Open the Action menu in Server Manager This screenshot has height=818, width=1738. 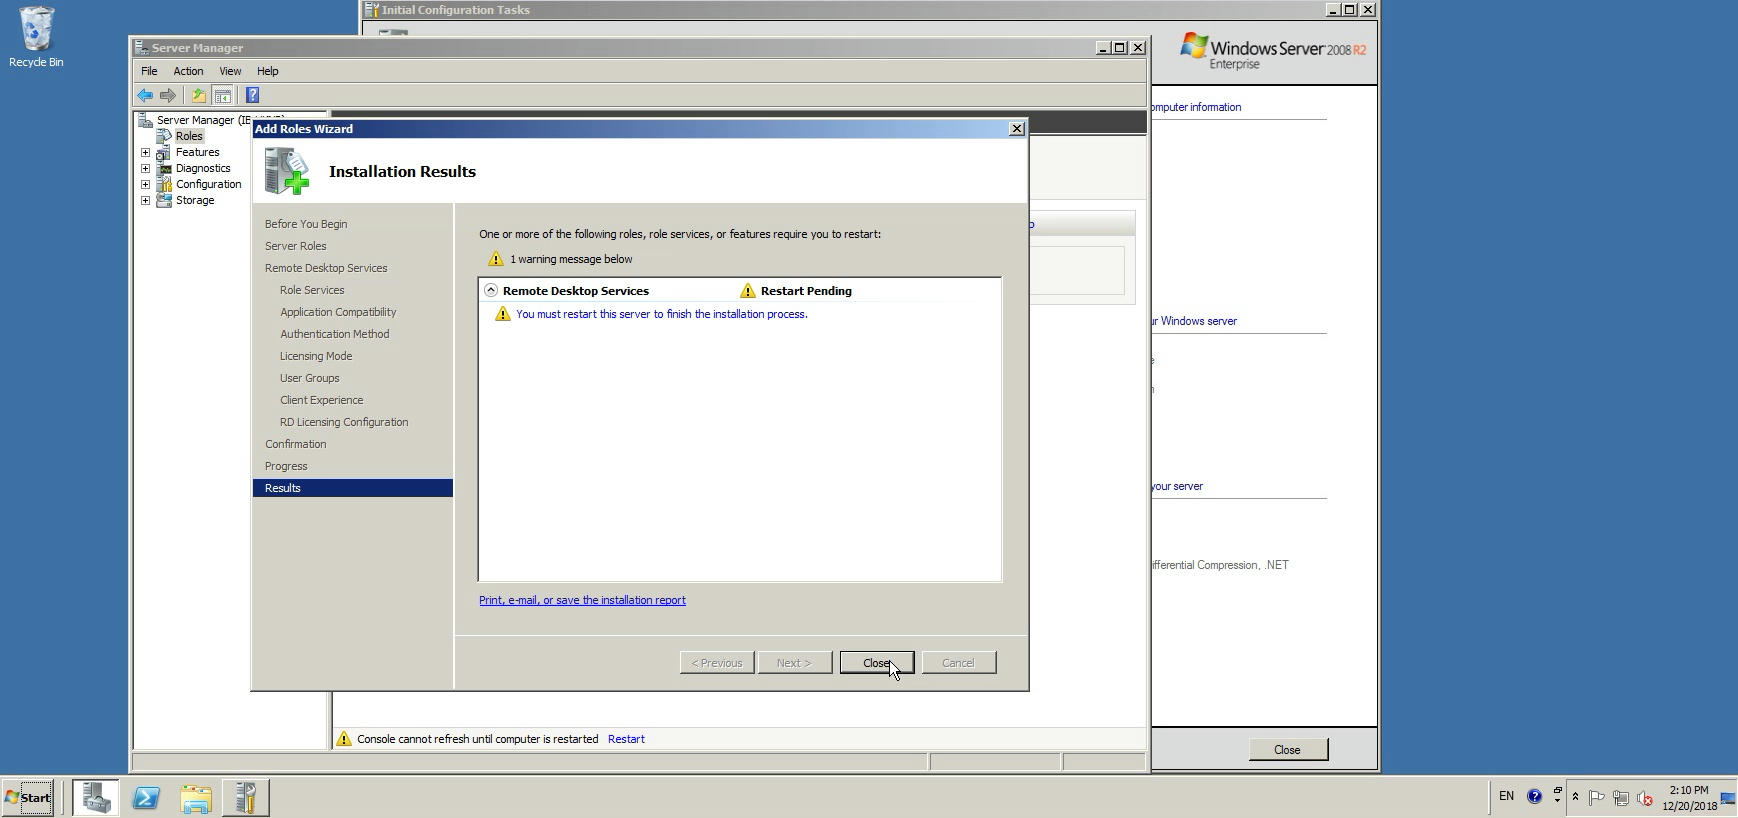[x=188, y=71]
